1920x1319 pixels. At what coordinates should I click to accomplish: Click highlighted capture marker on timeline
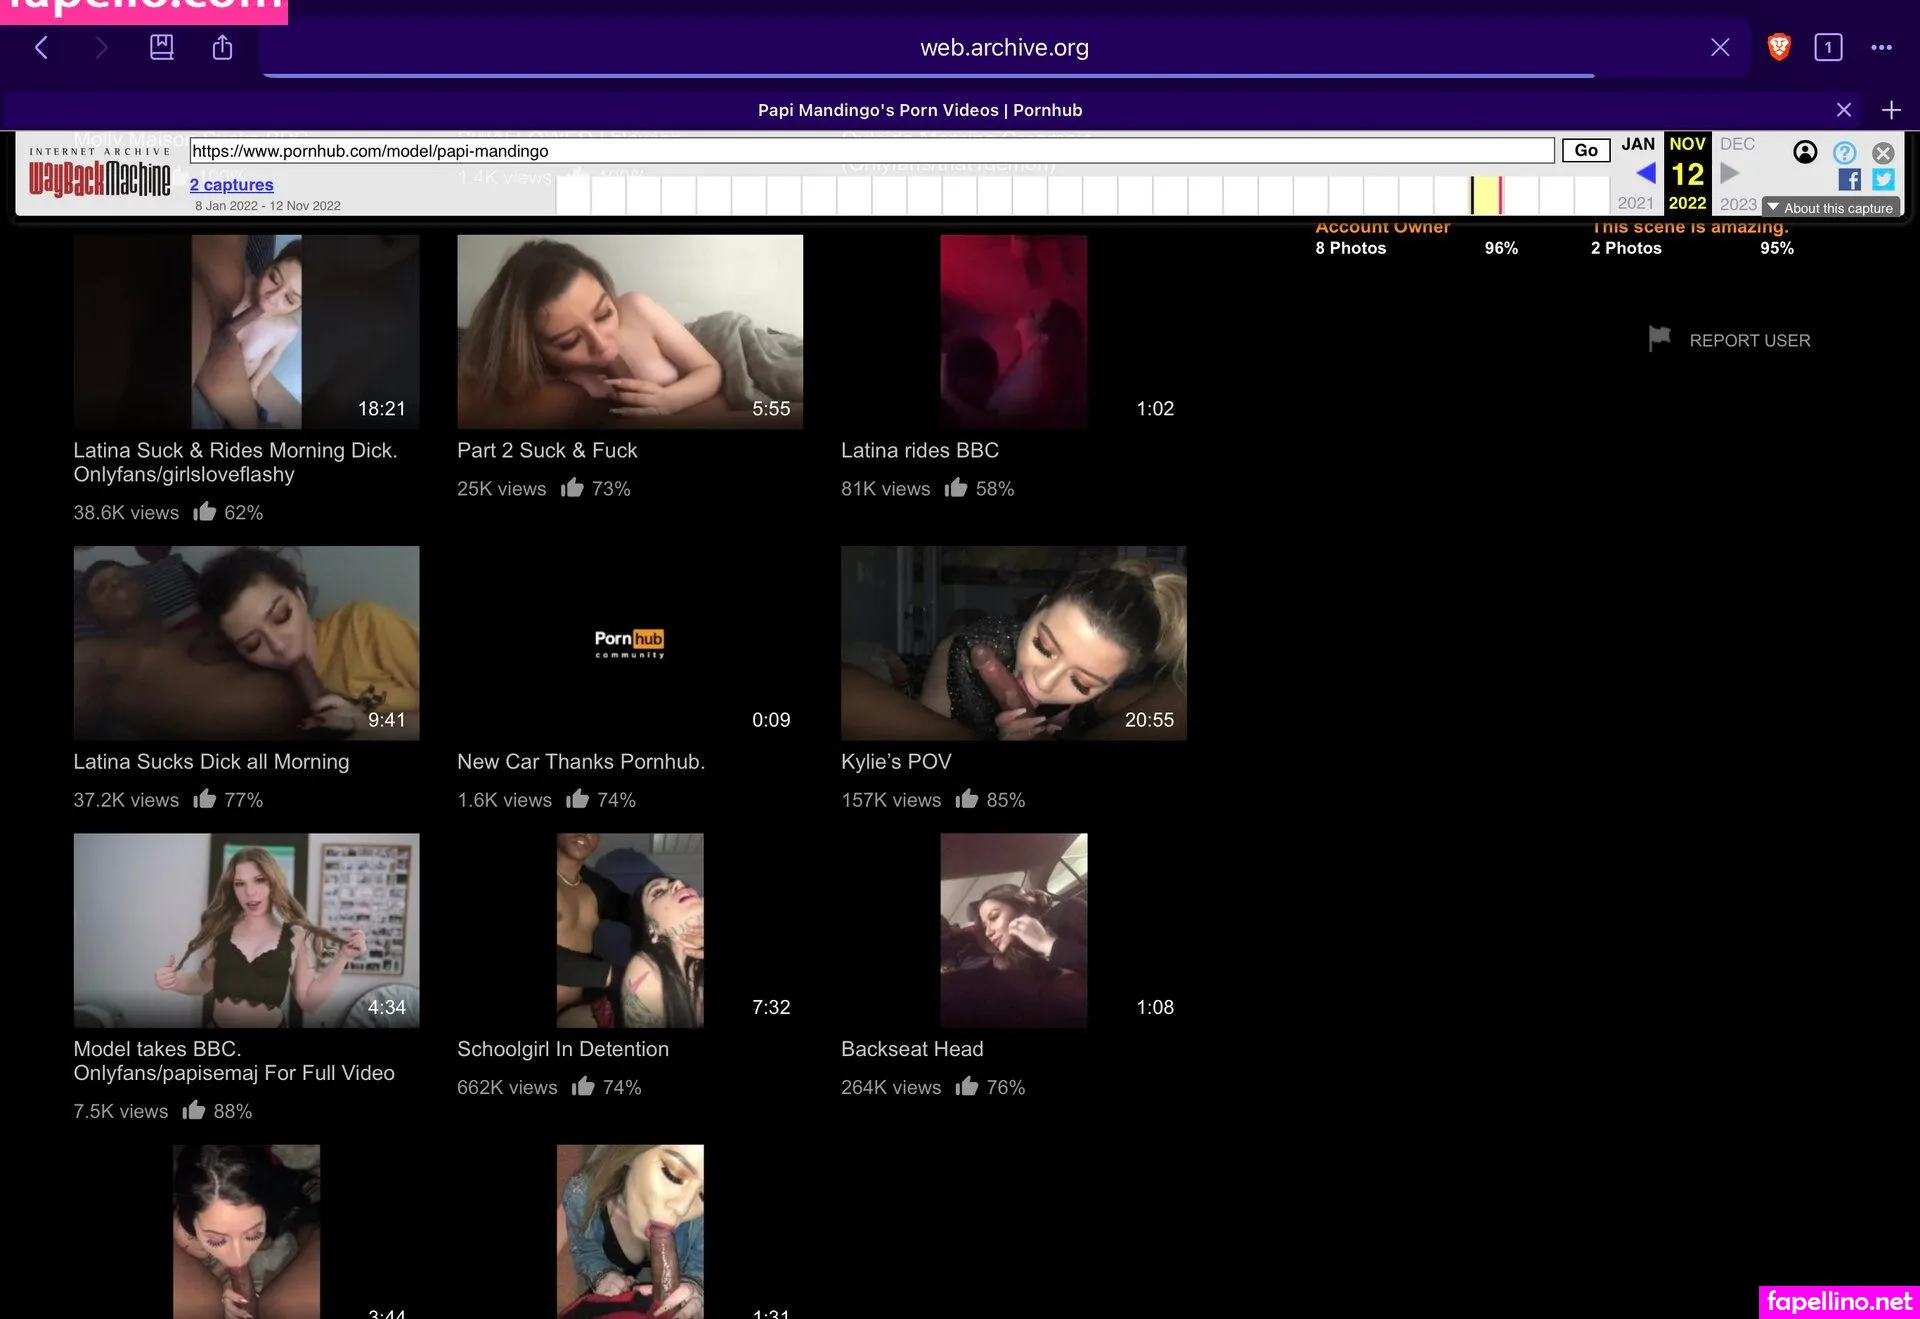1500,195
